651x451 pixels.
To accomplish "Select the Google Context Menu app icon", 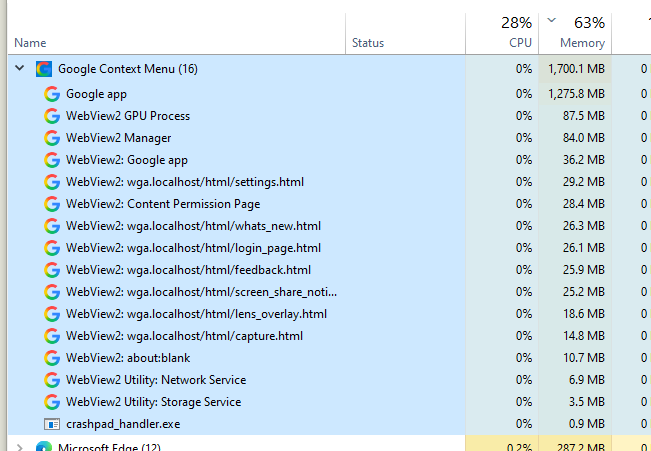I will [x=44, y=69].
